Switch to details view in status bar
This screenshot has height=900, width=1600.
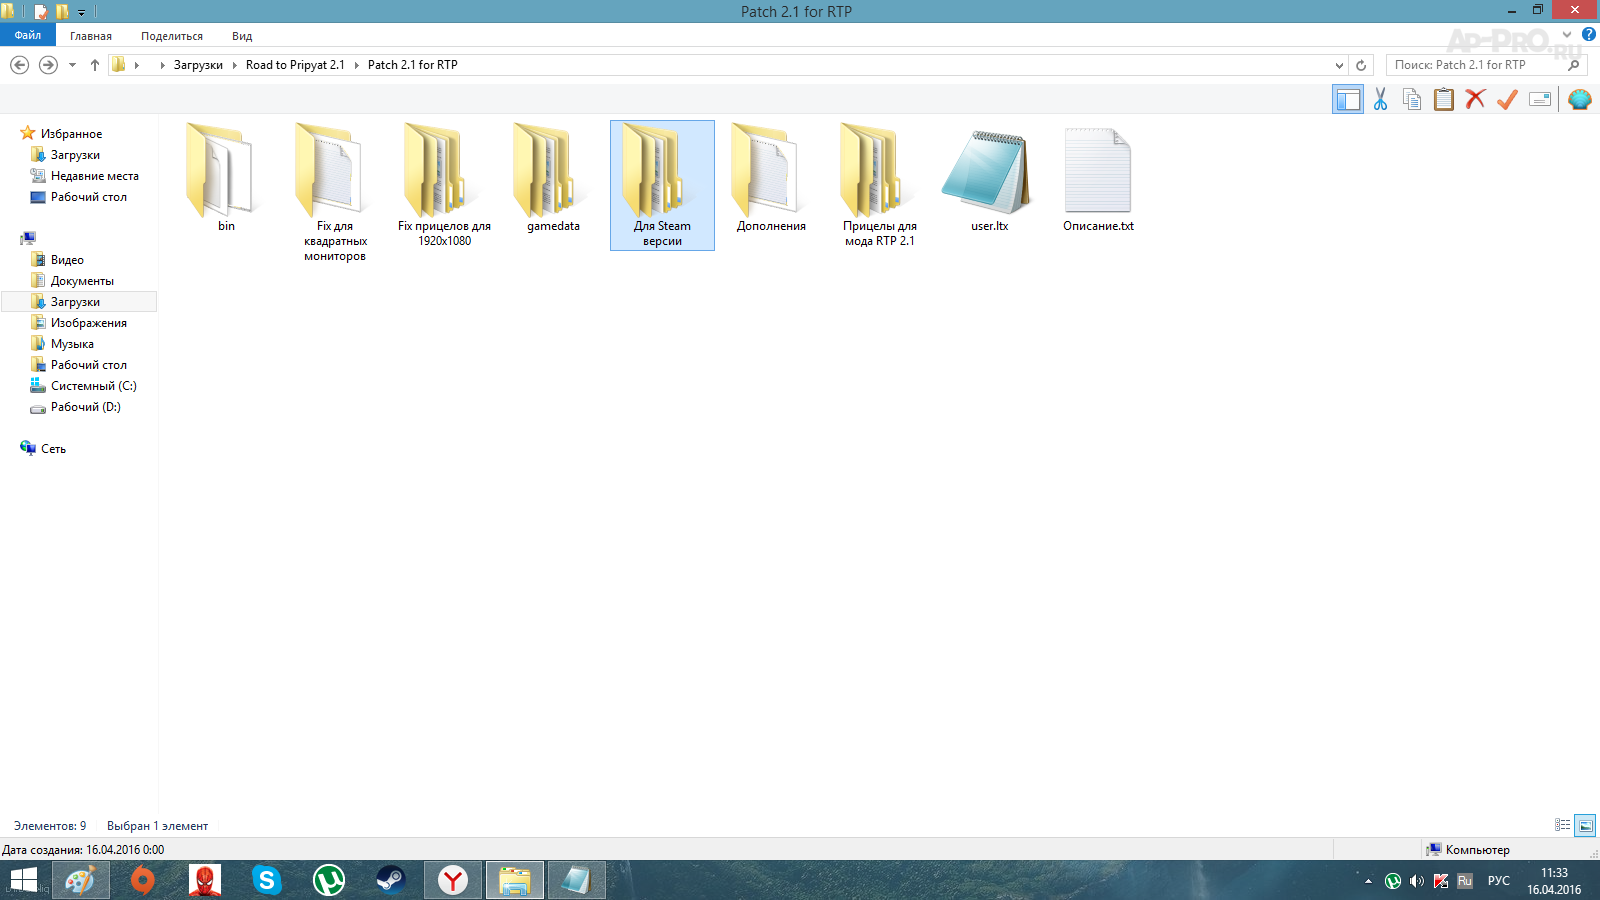(1563, 825)
